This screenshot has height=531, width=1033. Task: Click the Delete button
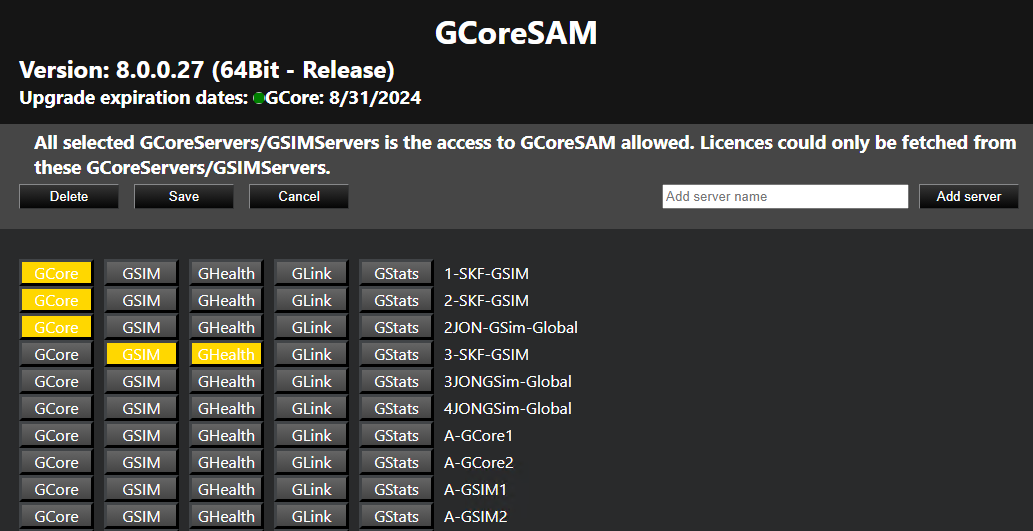click(x=69, y=196)
